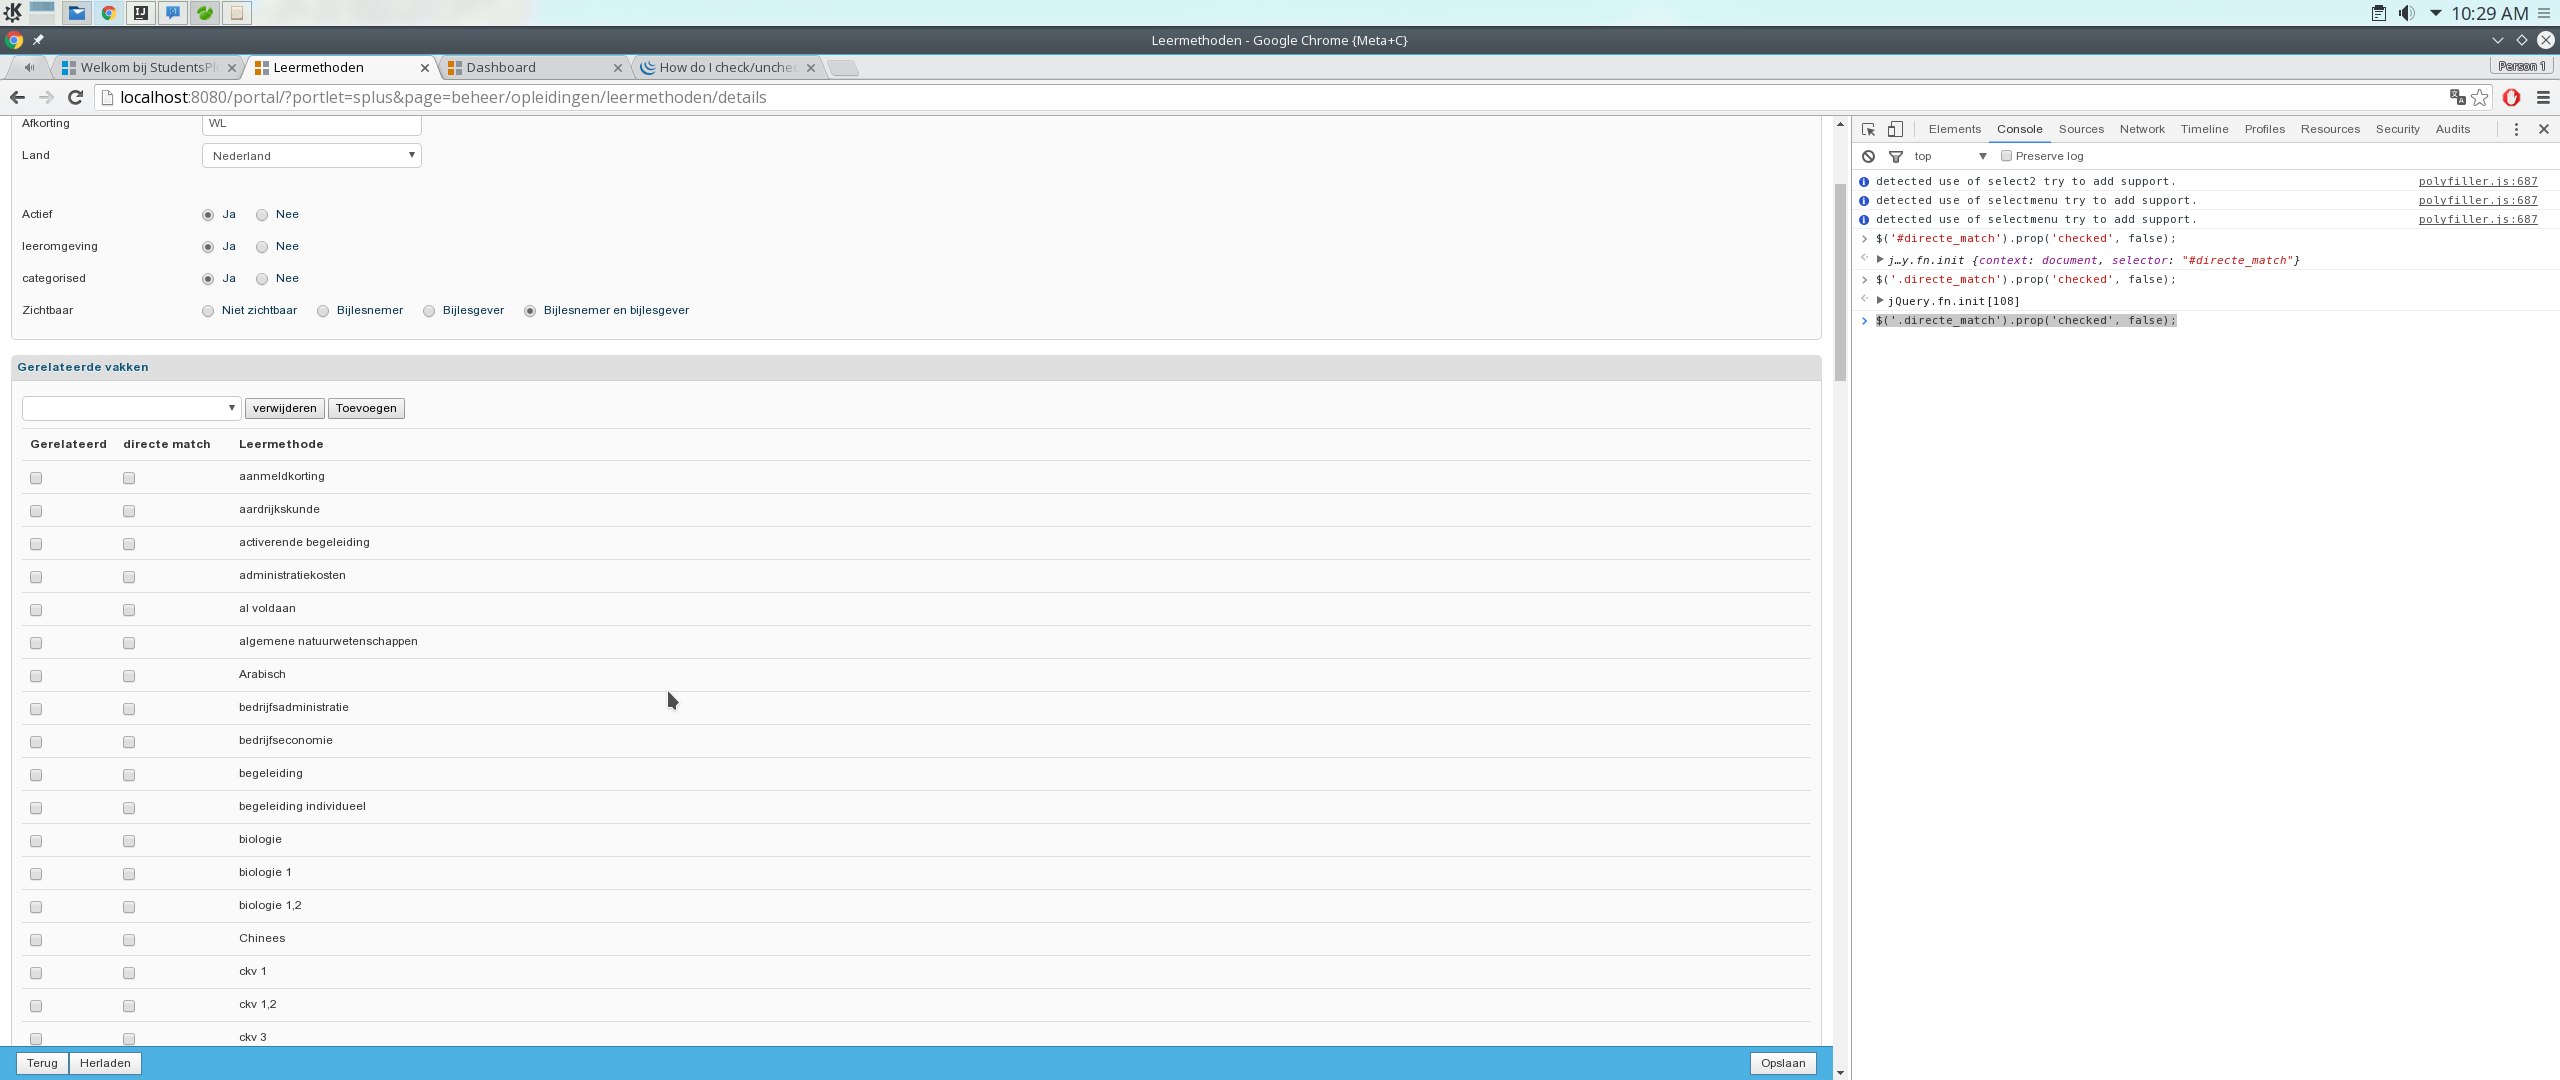Screen dimensions: 2560x1080
Task: Expand the hidden system tray icons arrow
Action: pos(2435,13)
